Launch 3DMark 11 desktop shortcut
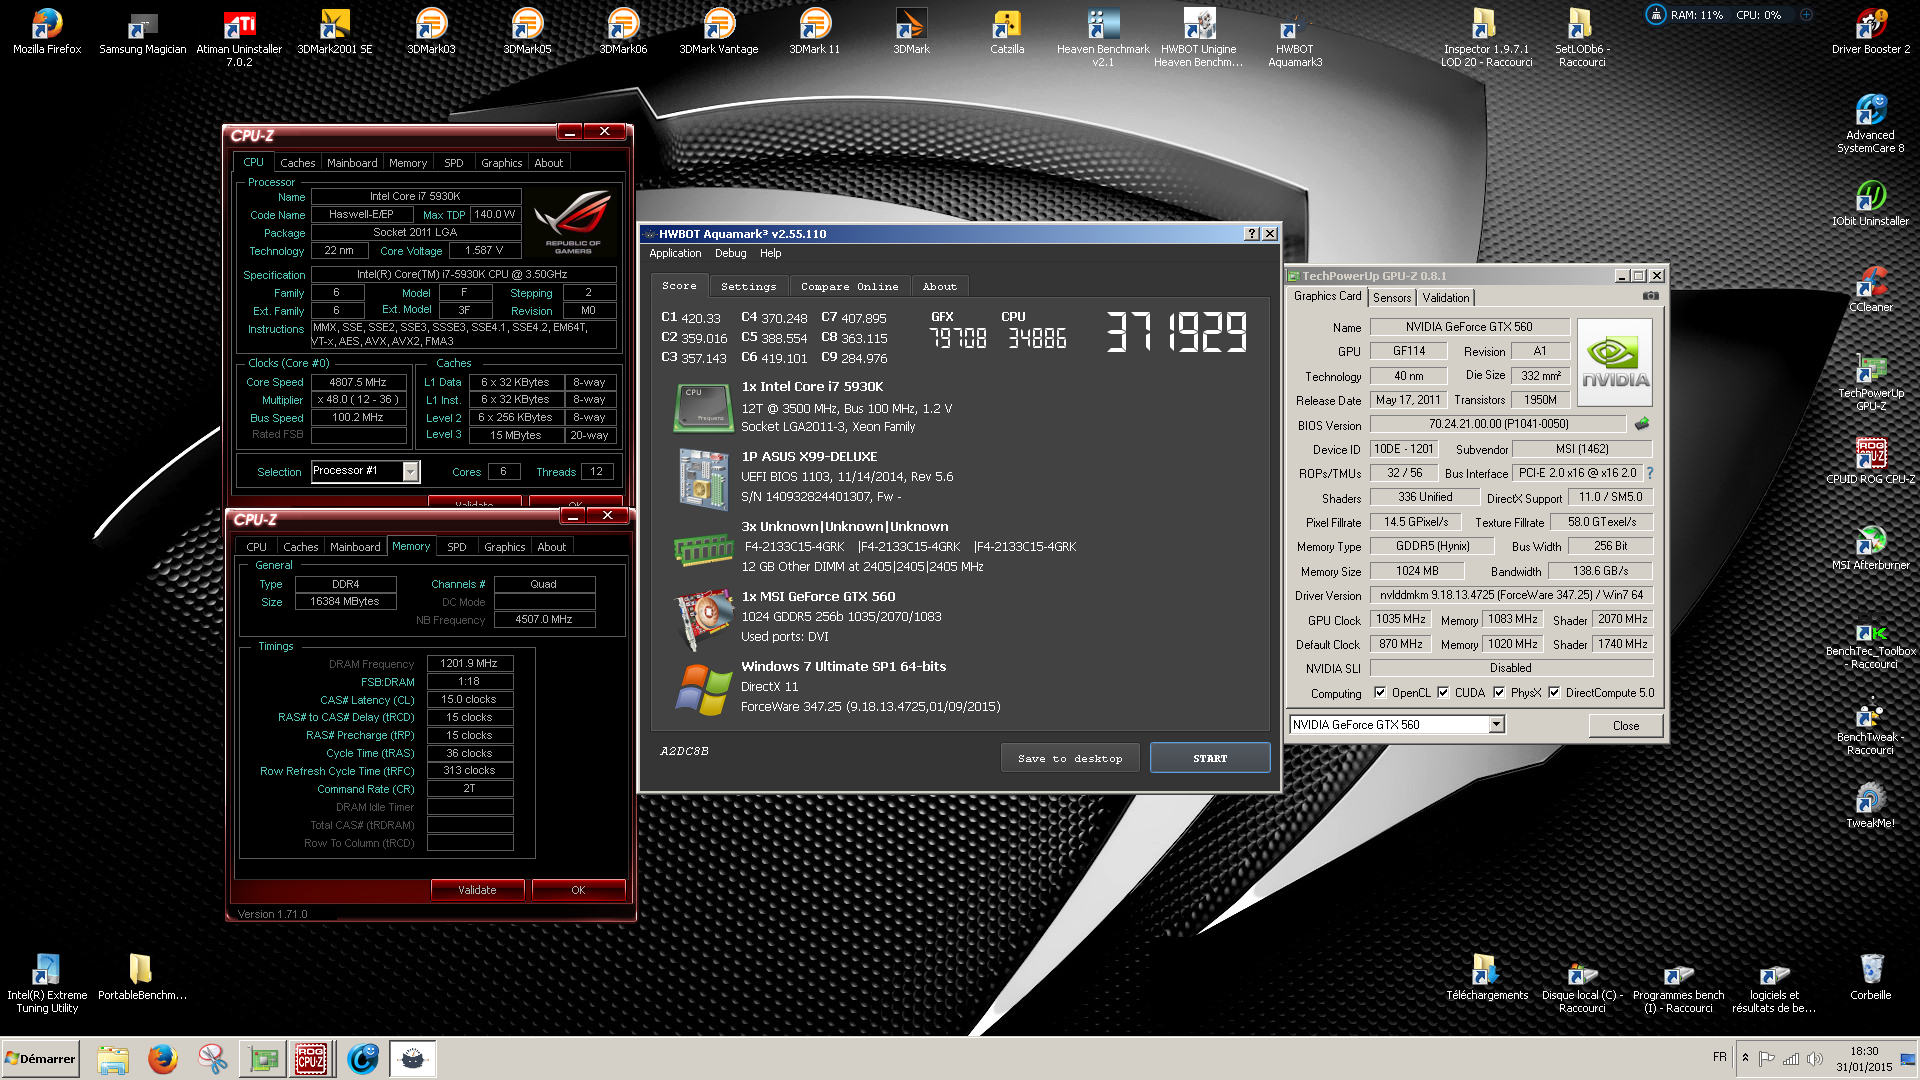This screenshot has width=1920, height=1080. point(815,31)
